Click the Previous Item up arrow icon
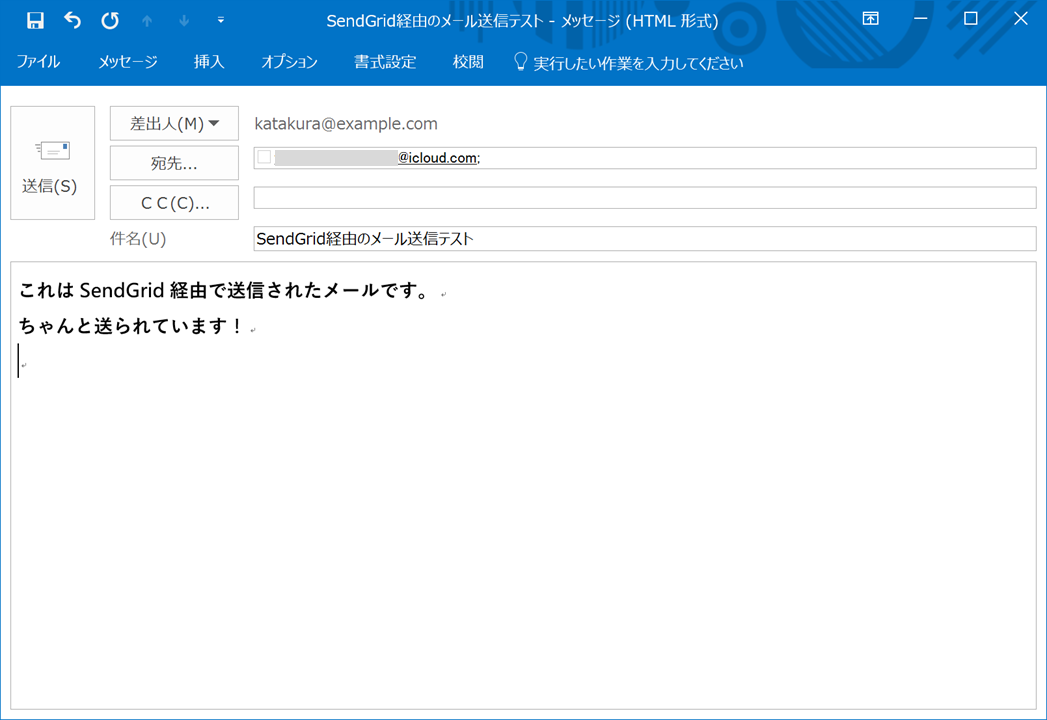 (147, 21)
